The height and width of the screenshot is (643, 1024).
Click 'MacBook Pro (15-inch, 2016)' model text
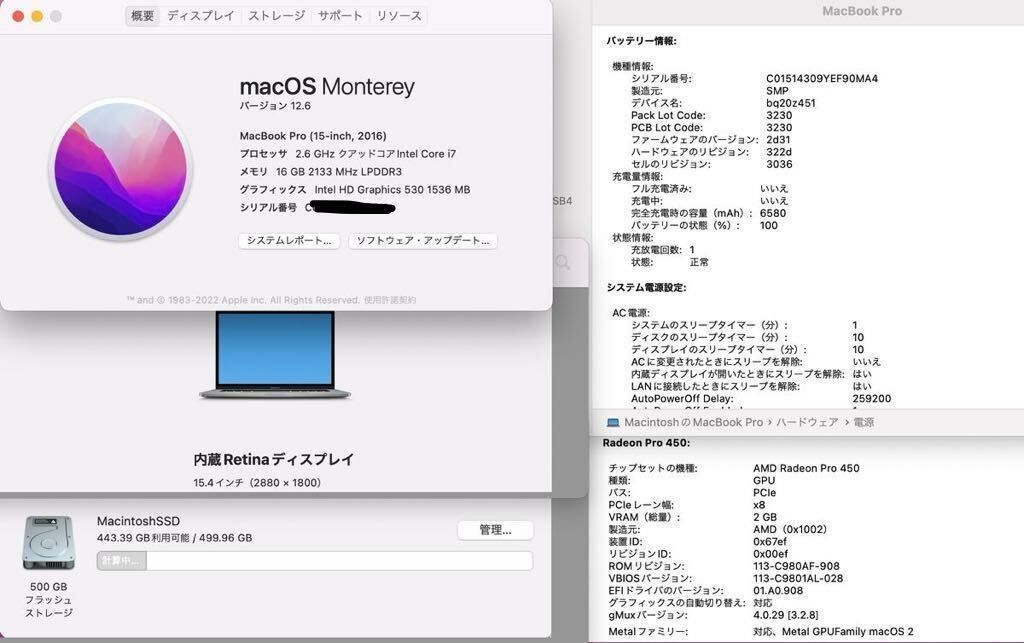point(313,136)
